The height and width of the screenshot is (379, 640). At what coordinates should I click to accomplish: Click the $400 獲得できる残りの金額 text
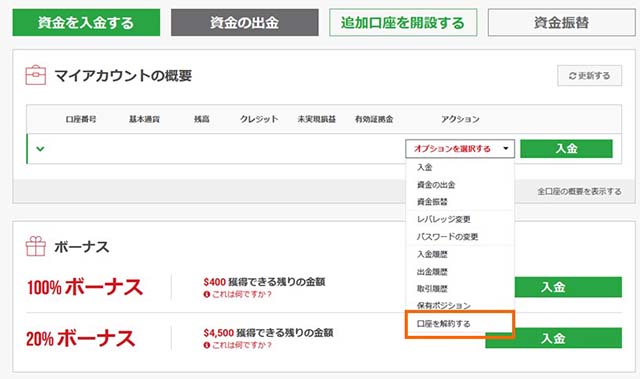tap(264, 282)
